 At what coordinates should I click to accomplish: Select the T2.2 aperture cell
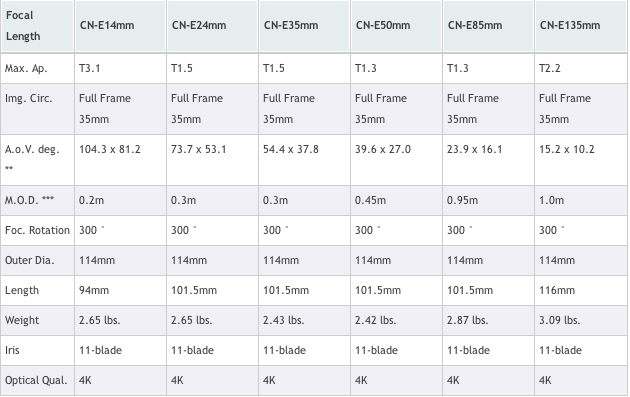[581, 68]
